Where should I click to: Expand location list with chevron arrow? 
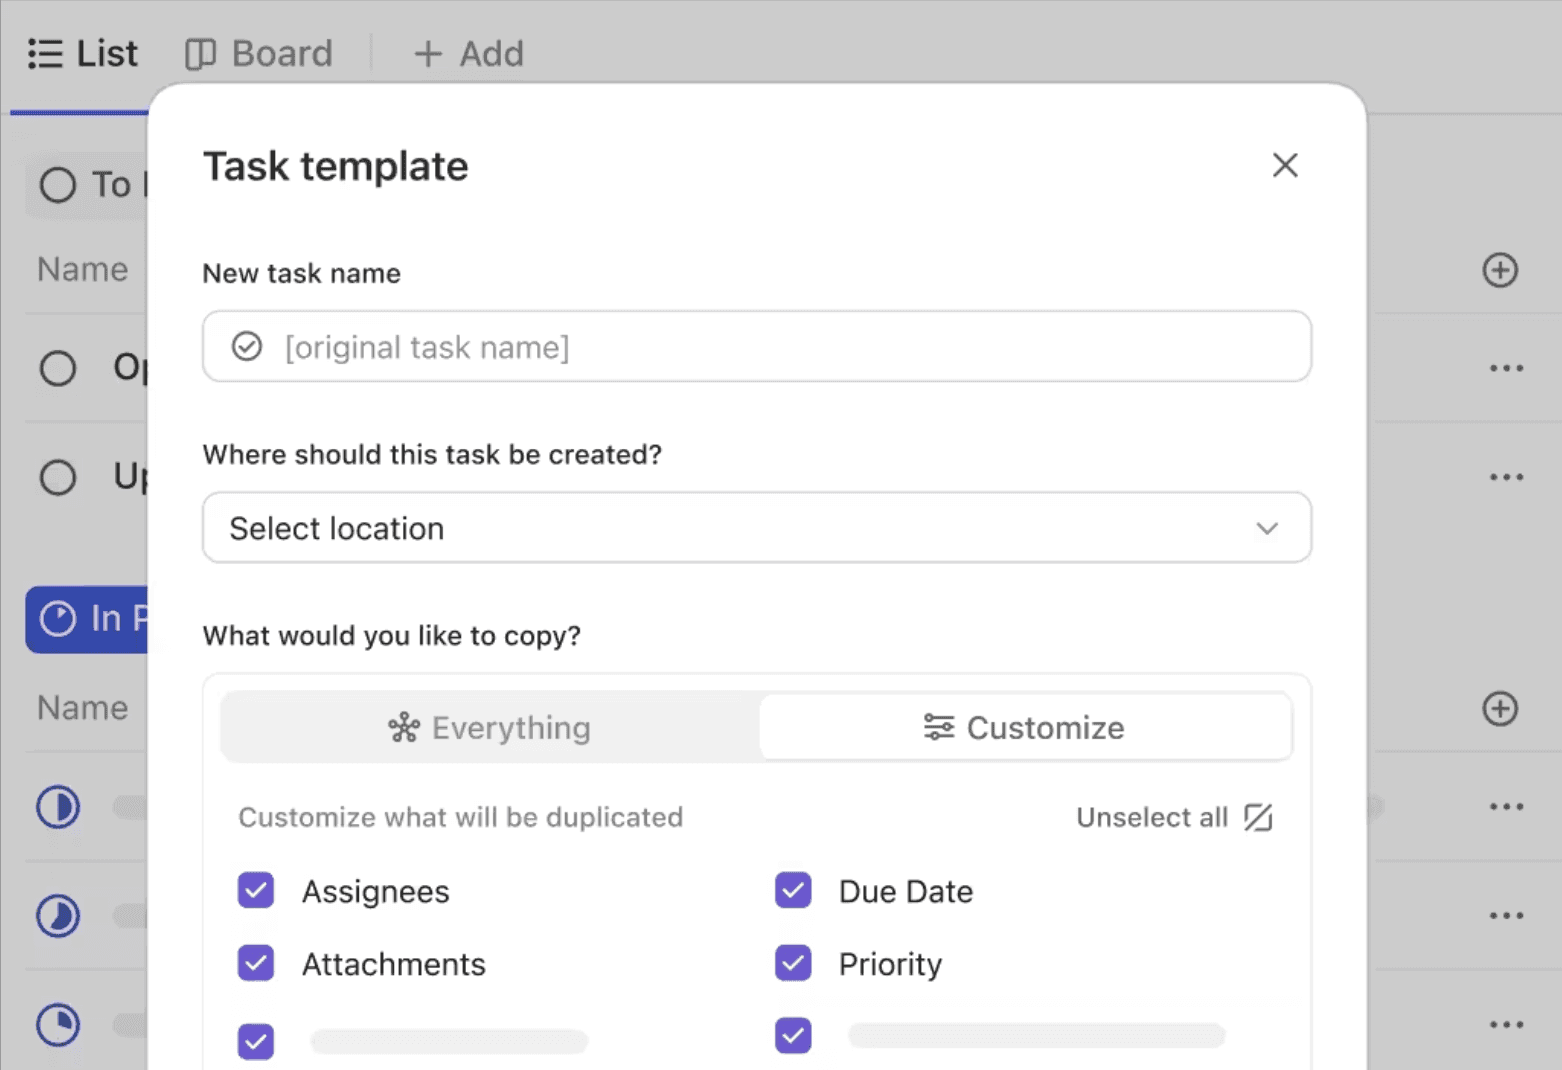(1267, 528)
